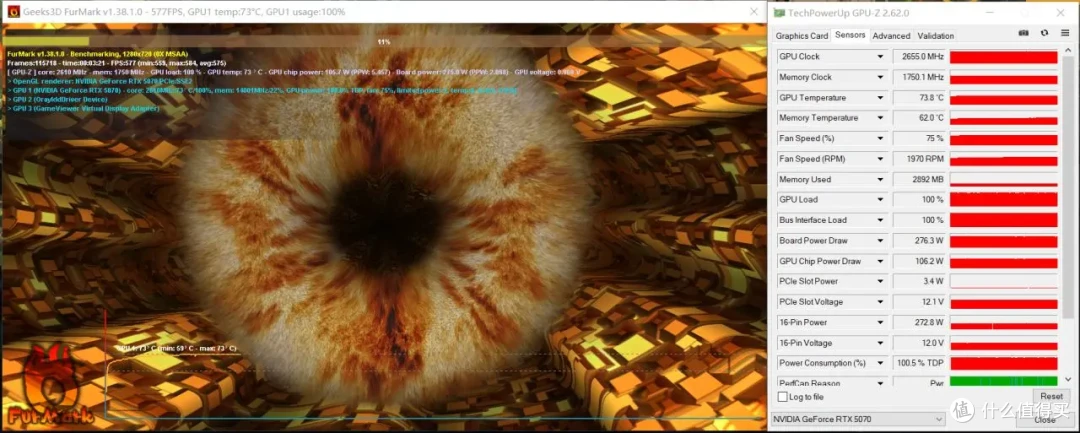Viewport: 1080px width, 433px height.
Task: Open the Validation tab
Action: 935,36
